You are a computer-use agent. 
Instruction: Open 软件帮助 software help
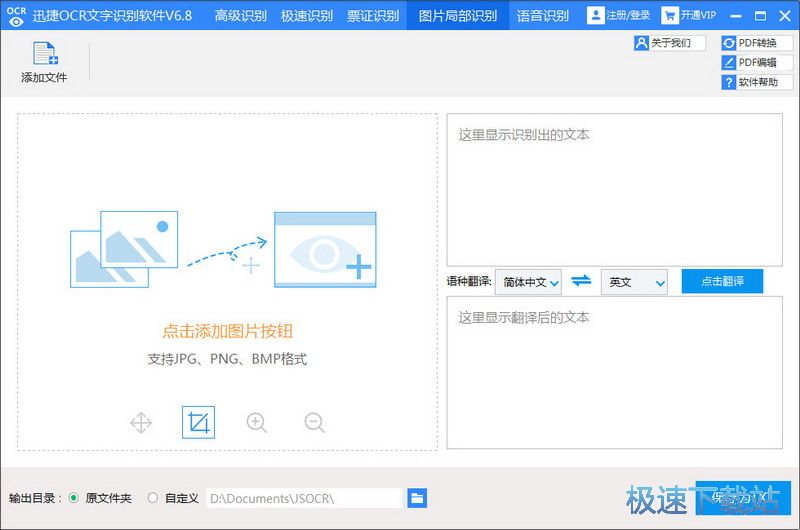(x=756, y=83)
